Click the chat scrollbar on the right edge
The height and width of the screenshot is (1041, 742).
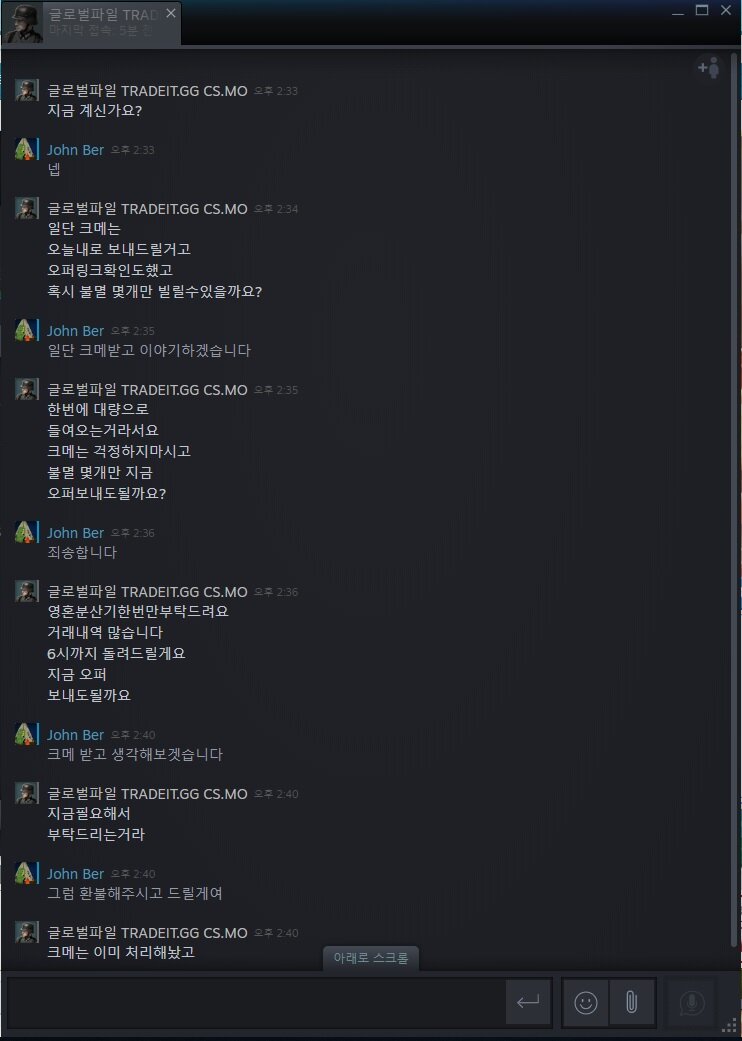(x=733, y=498)
